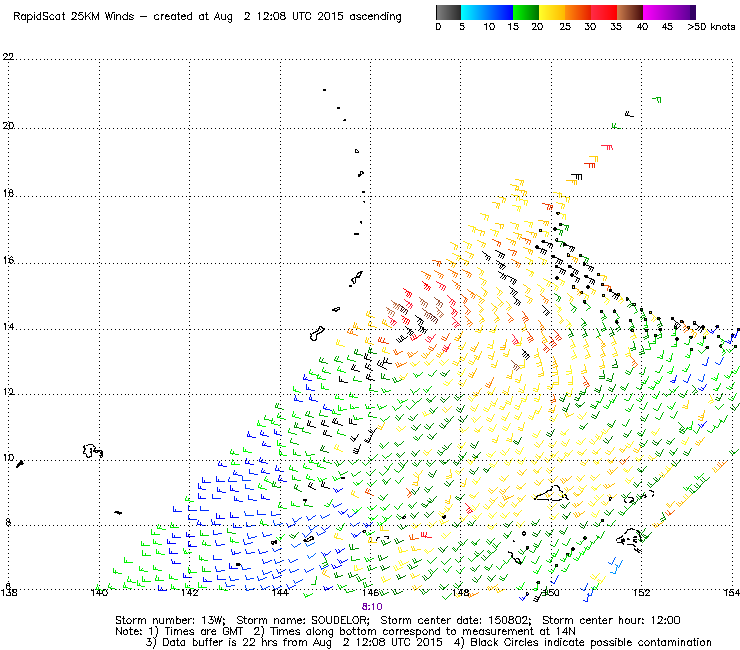Click the cyan-blue 5-15 knots legend swatch

coord(487,12)
